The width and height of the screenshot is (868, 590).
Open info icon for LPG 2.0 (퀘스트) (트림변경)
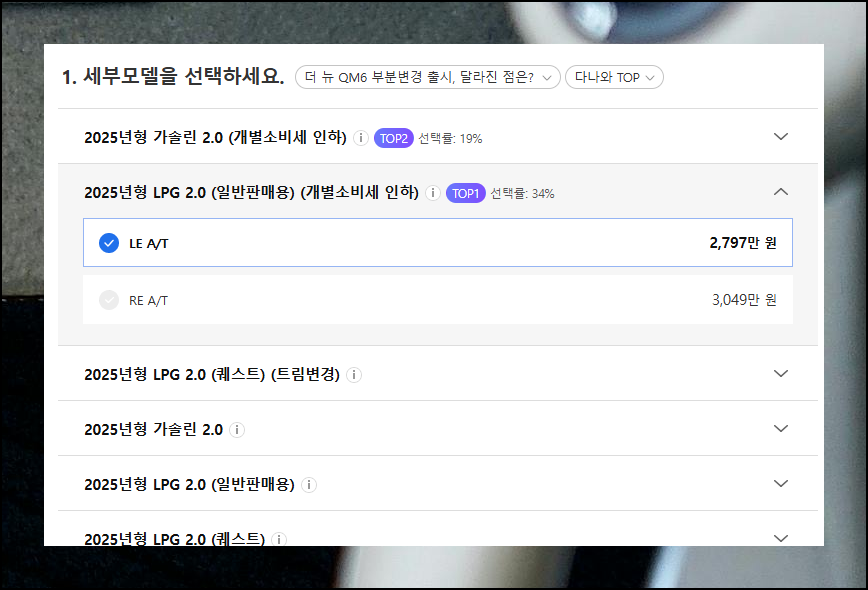point(354,375)
